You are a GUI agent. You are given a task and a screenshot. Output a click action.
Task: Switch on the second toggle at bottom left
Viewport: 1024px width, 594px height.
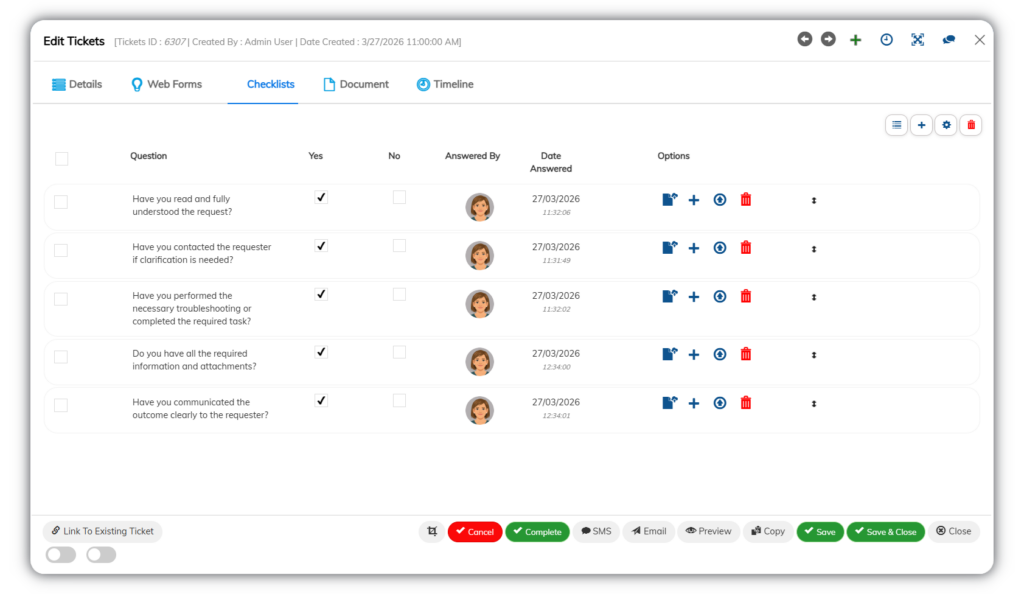click(x=101, y=555)
